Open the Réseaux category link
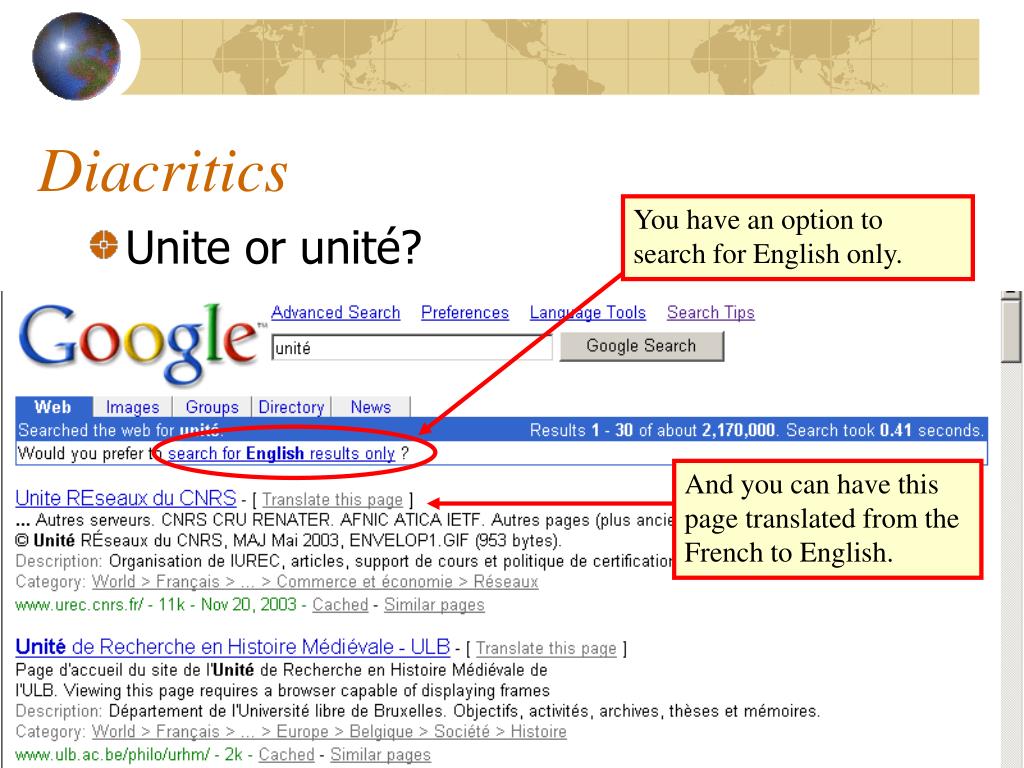 click(506, 581)
